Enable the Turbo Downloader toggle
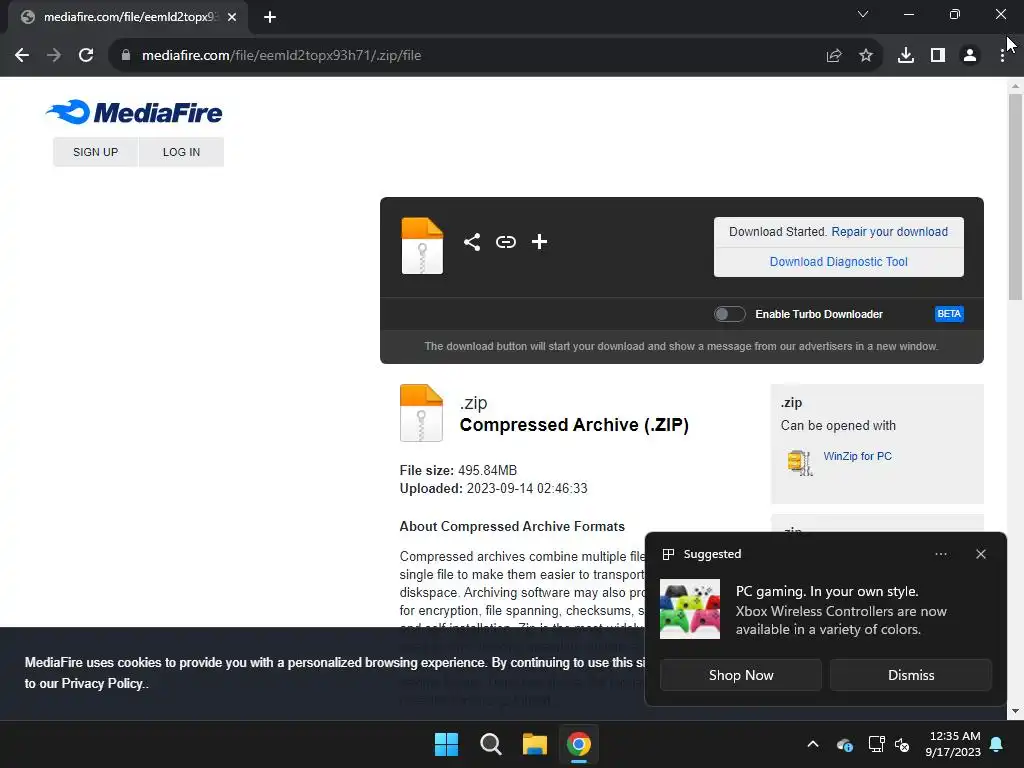 click(729, 314)
